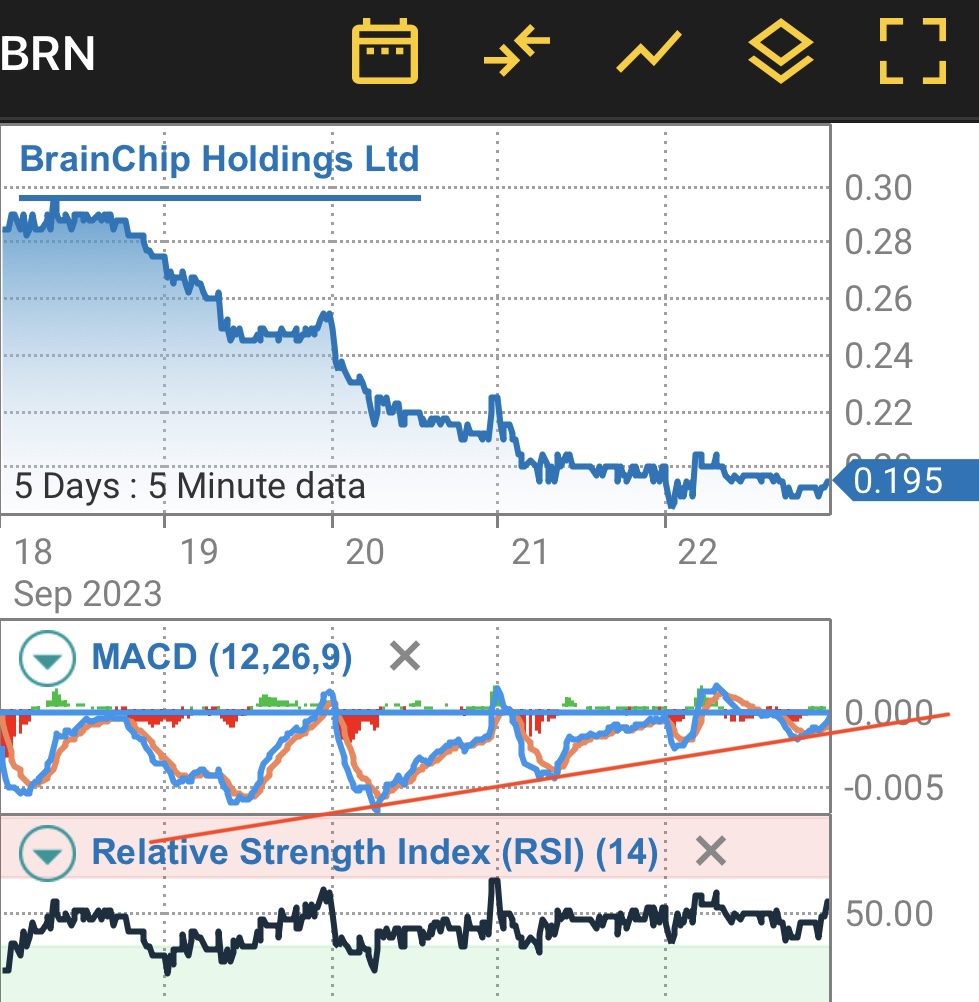Image resolution: width=979 pixels, height=1002 pixels.
Task: Click date marker 18 on time axis
Action: (34, 551)
